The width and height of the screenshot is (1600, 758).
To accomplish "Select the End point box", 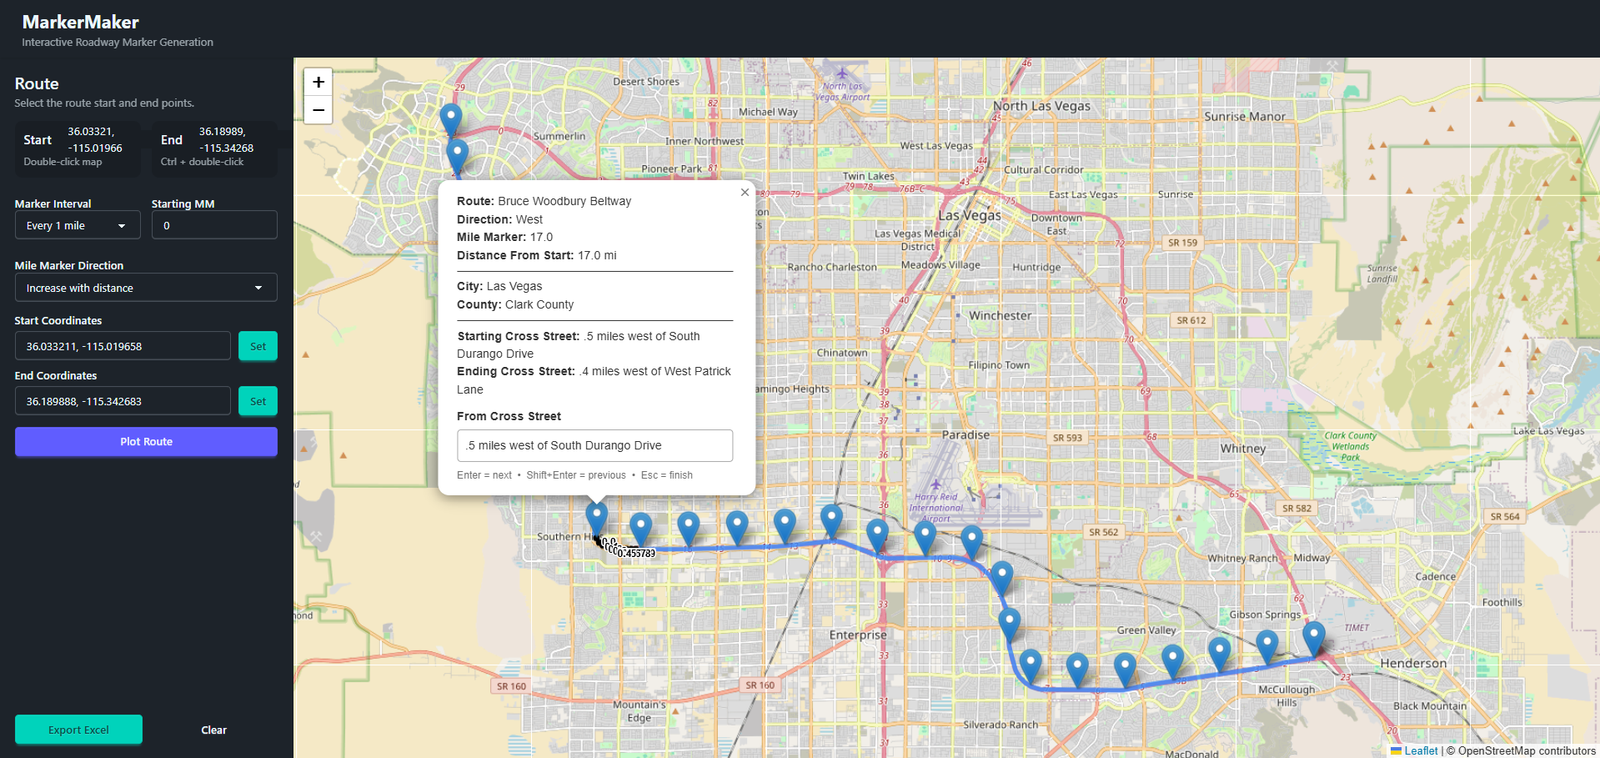I will [x=214, y=149].
